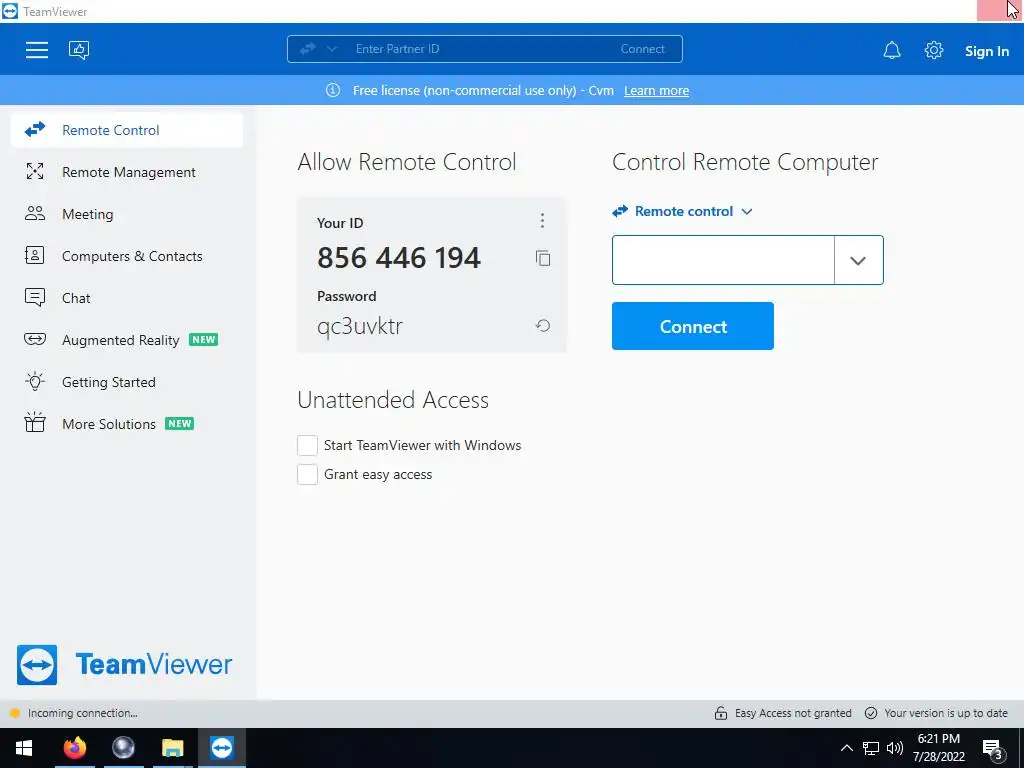Click the TeamViewer taskbar icon
The height and width of the screenshot is (768, 1024).
pyautogui.click(x=222, y=748)
